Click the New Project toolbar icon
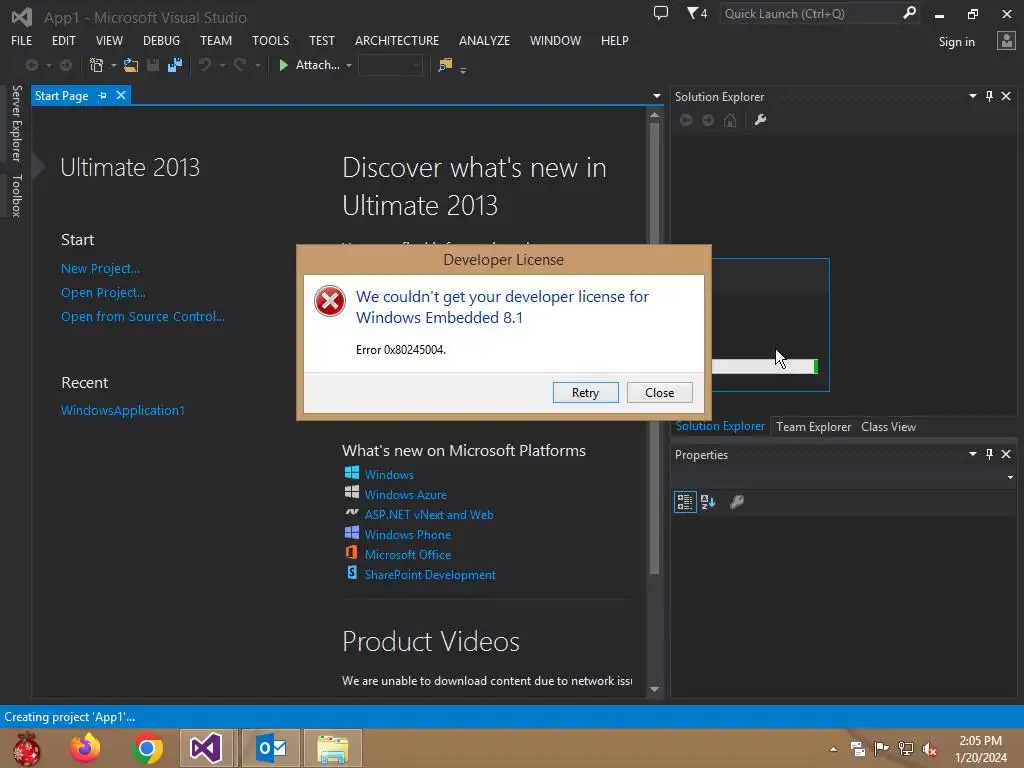The image size is (1024, 768). coord(97,65)
